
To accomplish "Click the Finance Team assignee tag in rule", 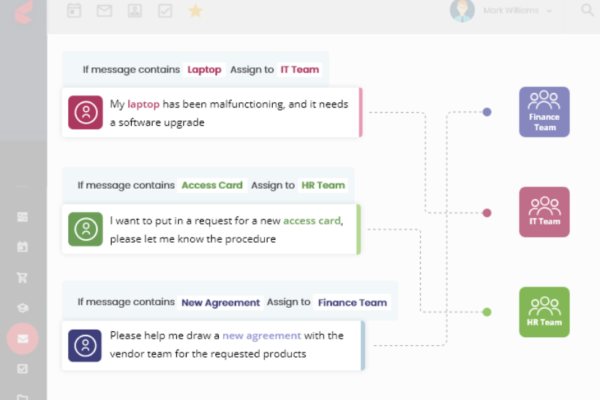I will 352,302.
